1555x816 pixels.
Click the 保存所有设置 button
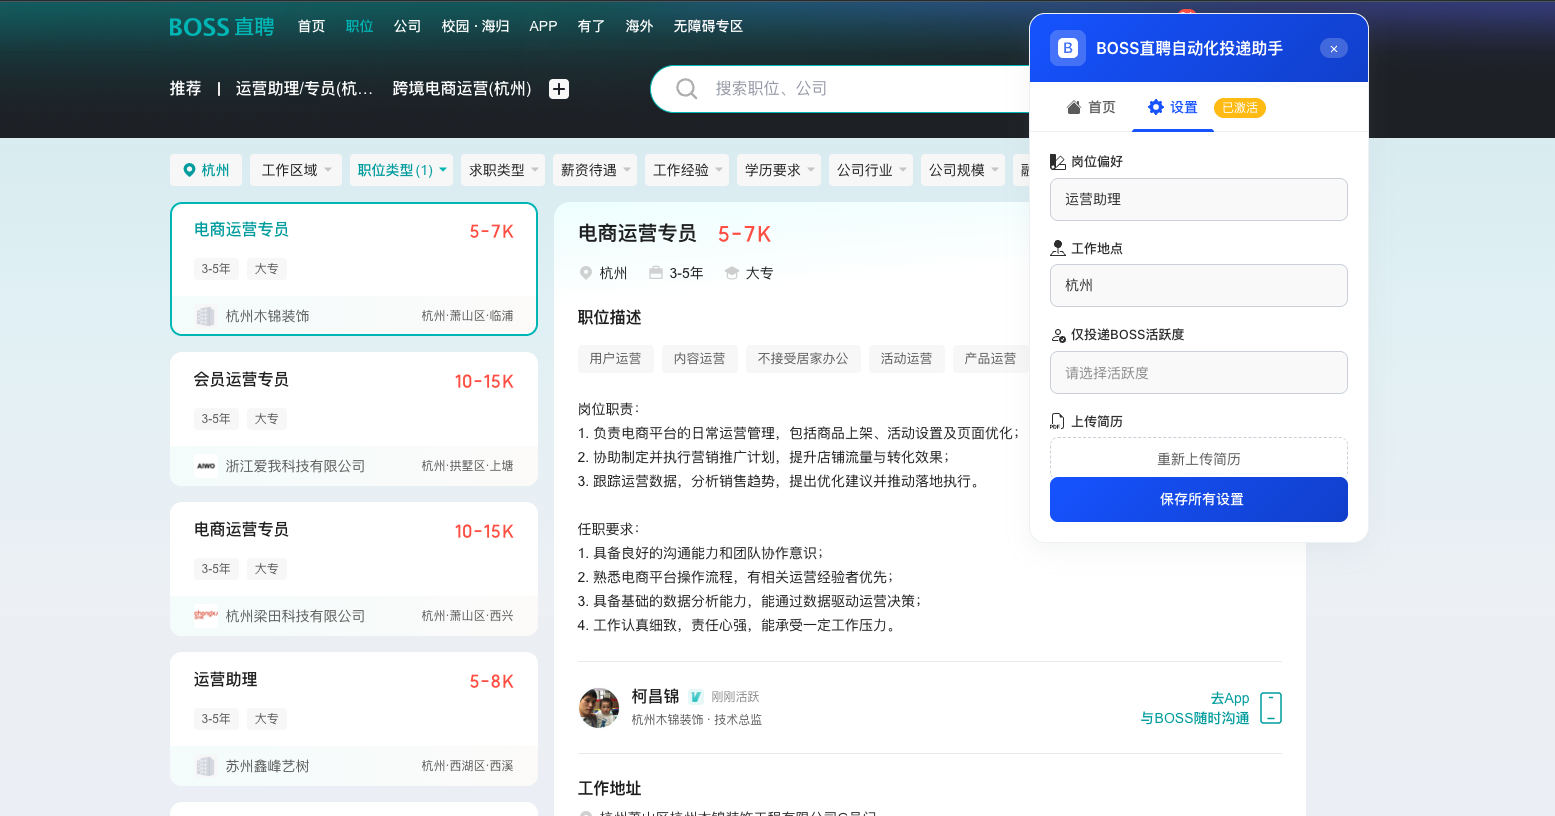pos(1199,499)
